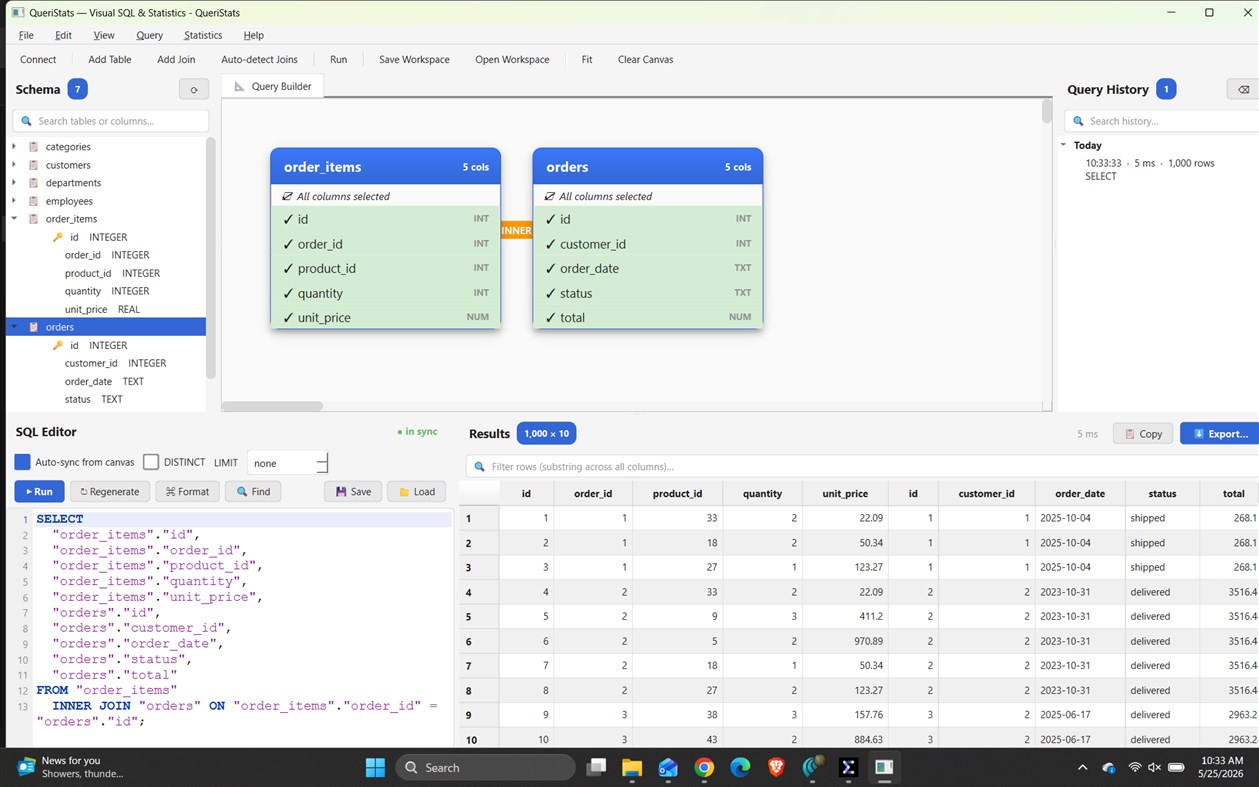Expand the departments table node
This screenshot has width=1259, height=787.
tap(14, 183)
